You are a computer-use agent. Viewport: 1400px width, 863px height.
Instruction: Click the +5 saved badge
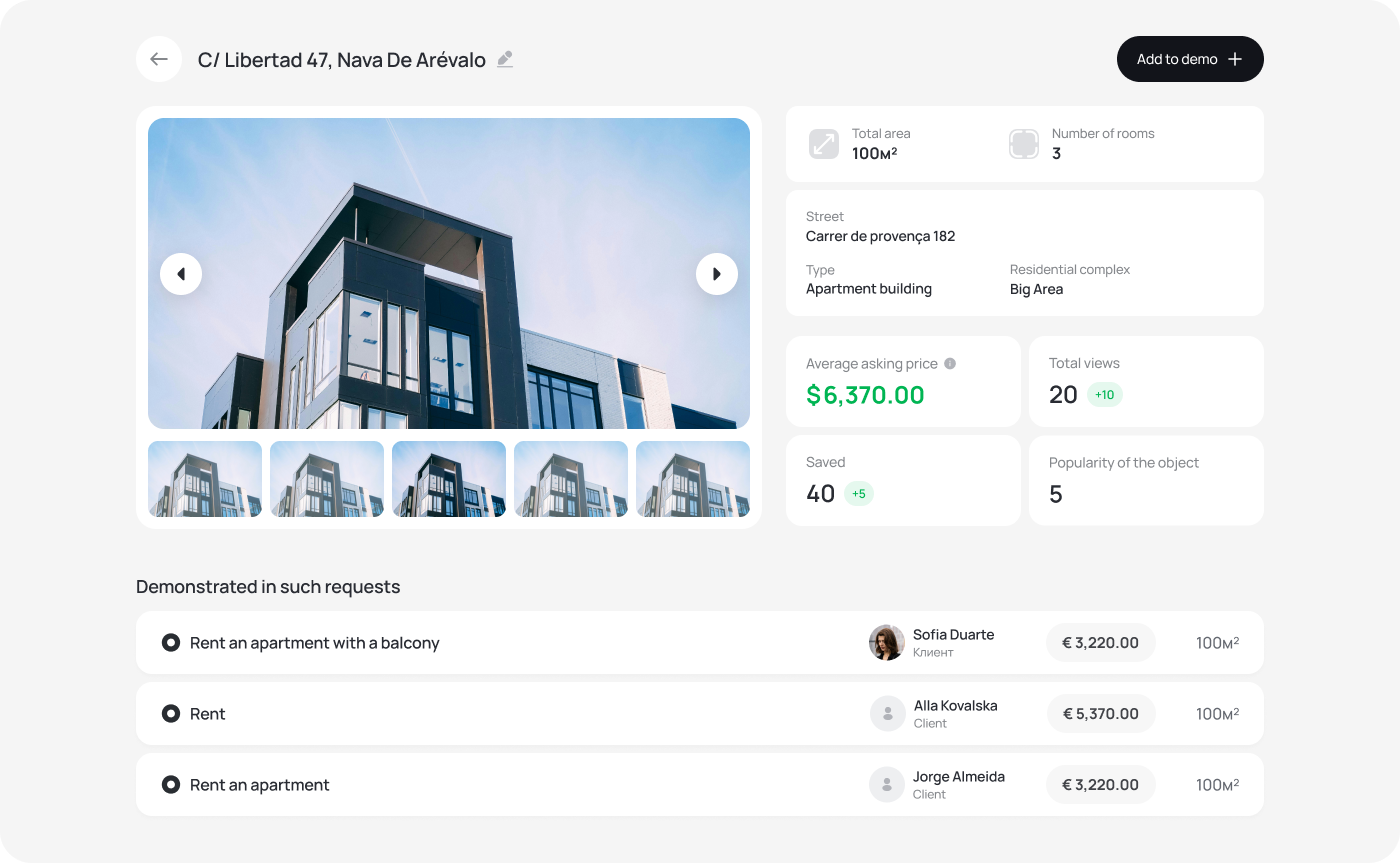coord(859,494)
